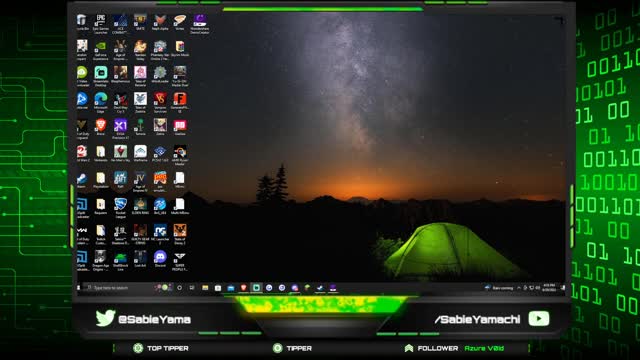Open the weather widget in the taskbar
The height and width of the screenshot is (360, 640).
499,288
